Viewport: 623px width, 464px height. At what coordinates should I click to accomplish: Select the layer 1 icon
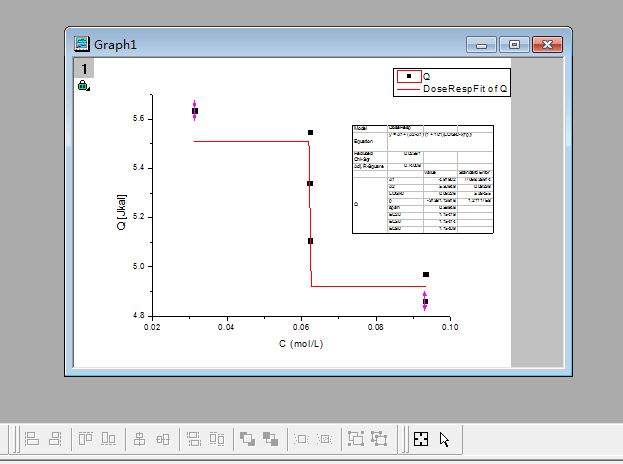pos(84,69)
